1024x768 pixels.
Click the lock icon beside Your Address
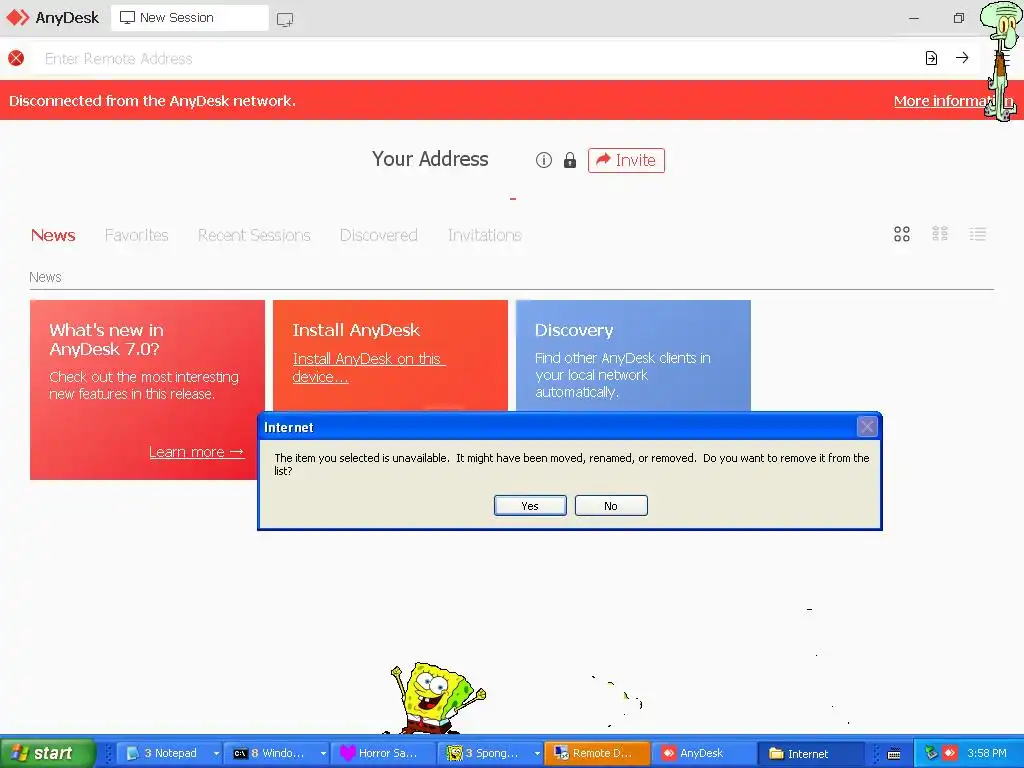coord(569,160)
